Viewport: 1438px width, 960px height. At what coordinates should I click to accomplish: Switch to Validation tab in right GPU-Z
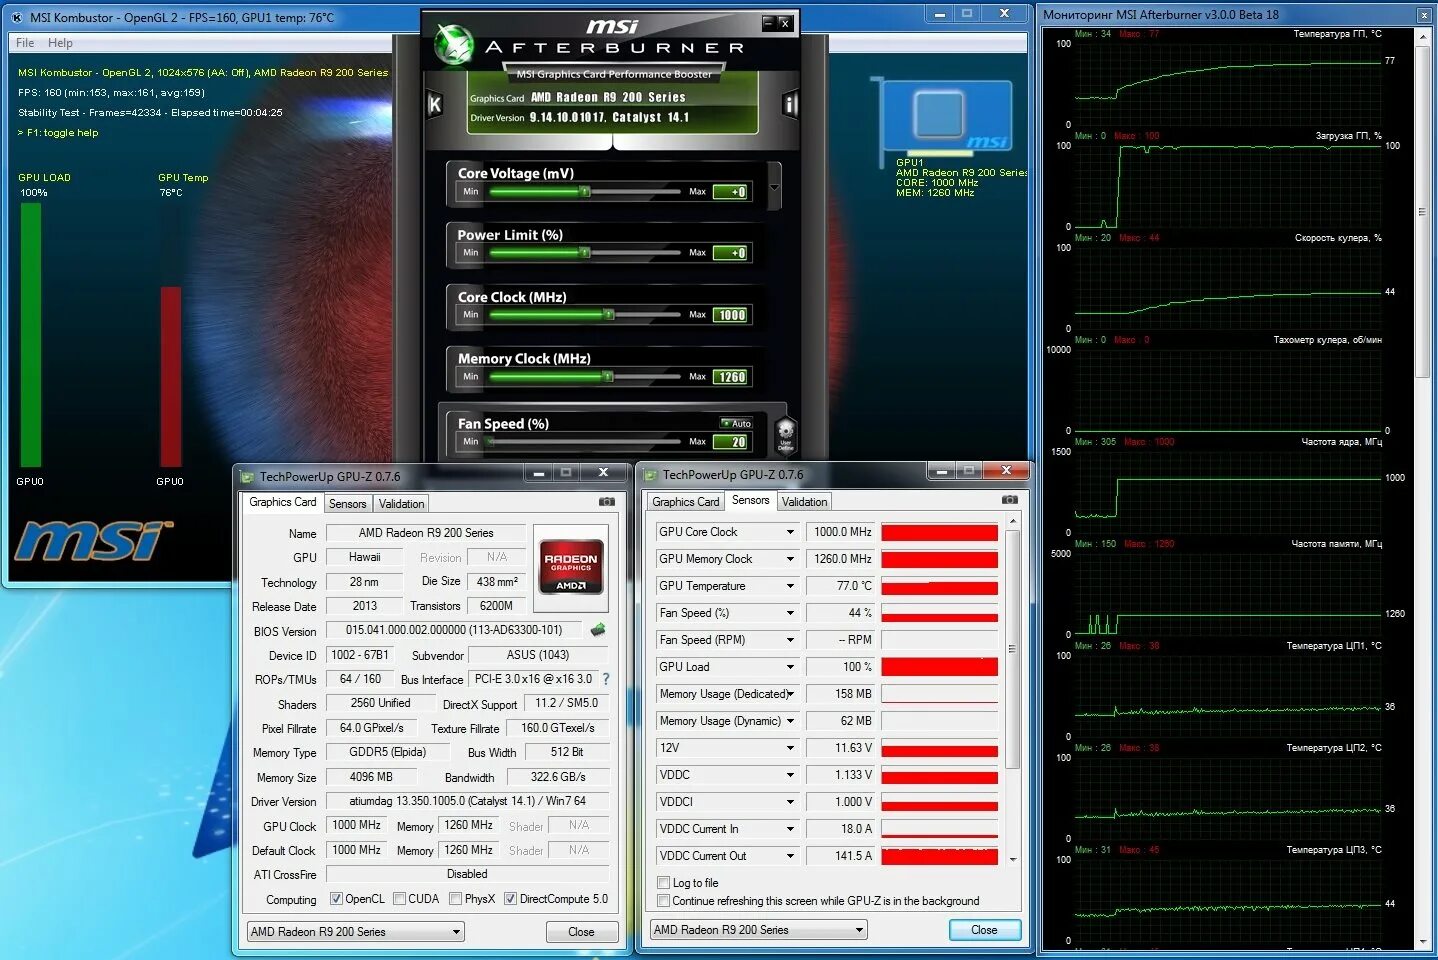[805, 502]
